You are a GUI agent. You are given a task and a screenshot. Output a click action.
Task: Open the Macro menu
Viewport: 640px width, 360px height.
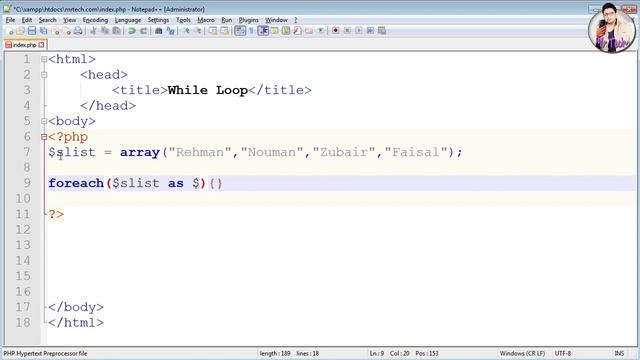(x=206, y=20)
